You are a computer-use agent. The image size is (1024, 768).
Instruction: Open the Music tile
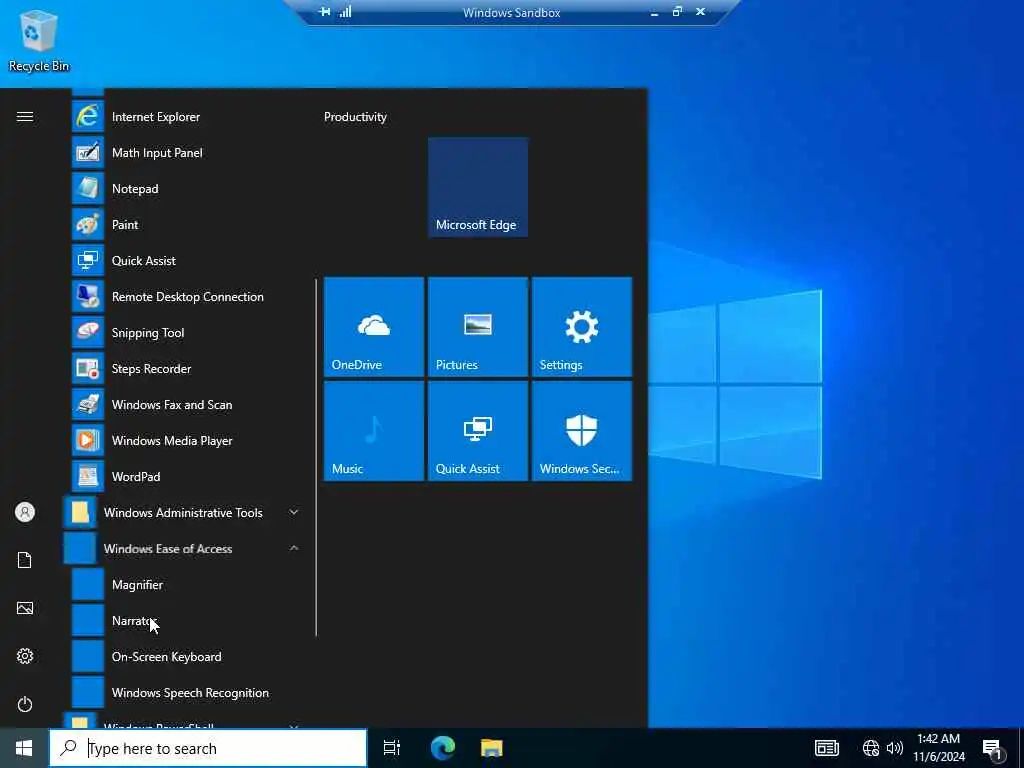click(x=374, y=431)
